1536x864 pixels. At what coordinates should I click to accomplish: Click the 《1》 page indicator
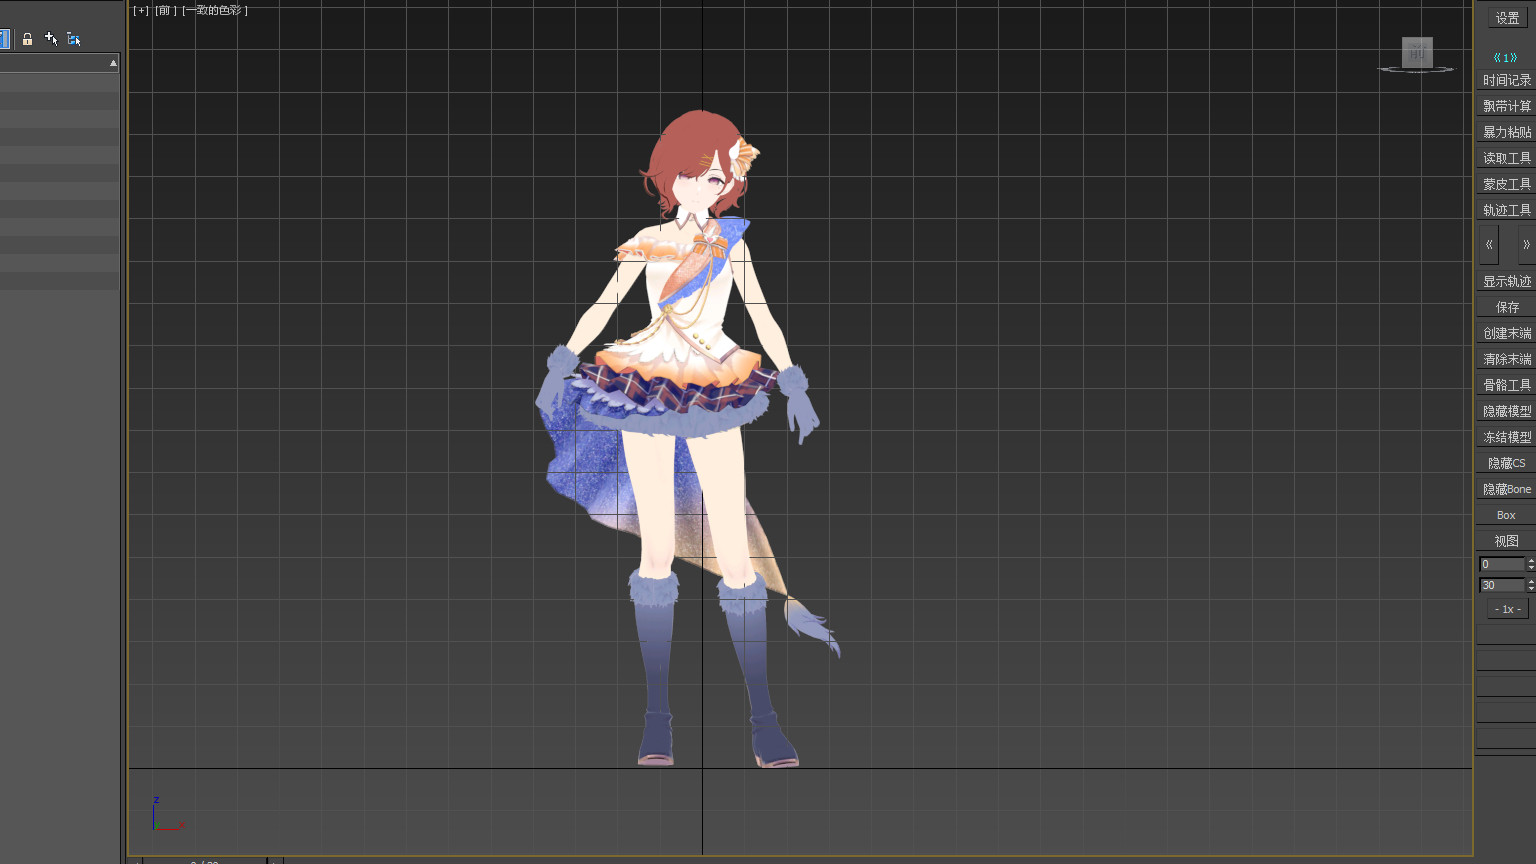coord(1505,58)
